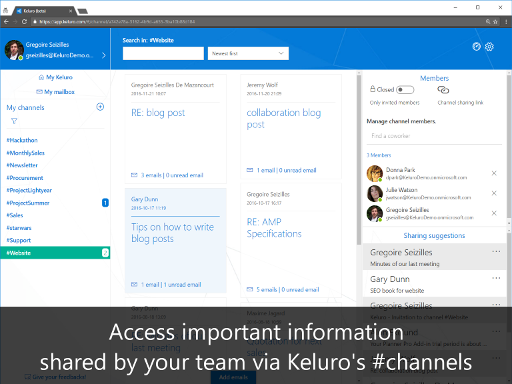Screen dimensions: 512x384
Task: Click the channel filter funnel icon
Action: [14, 121]
